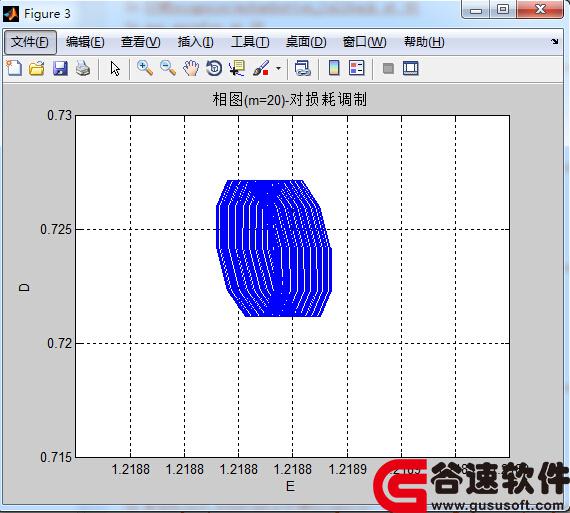Insert a legend using the toolbar icon
Image resolution: width=570 pixels, height=513 pixels.
coord(357,68)
